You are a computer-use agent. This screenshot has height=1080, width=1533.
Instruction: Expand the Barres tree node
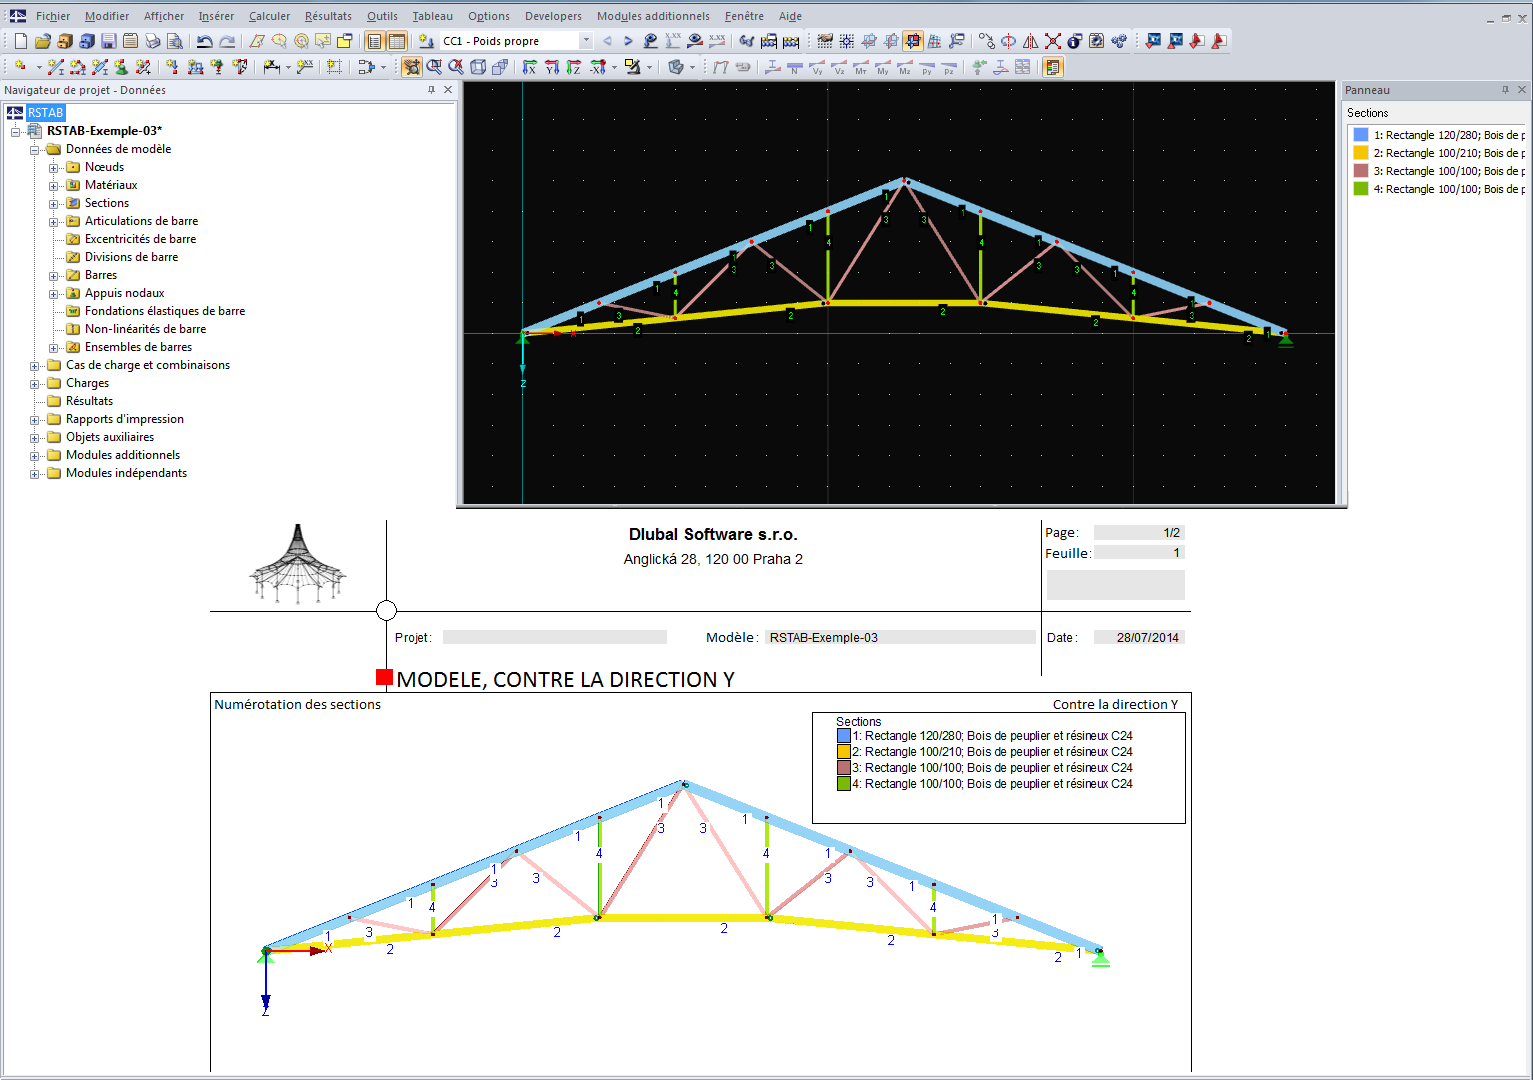click(x=54, y=276)
